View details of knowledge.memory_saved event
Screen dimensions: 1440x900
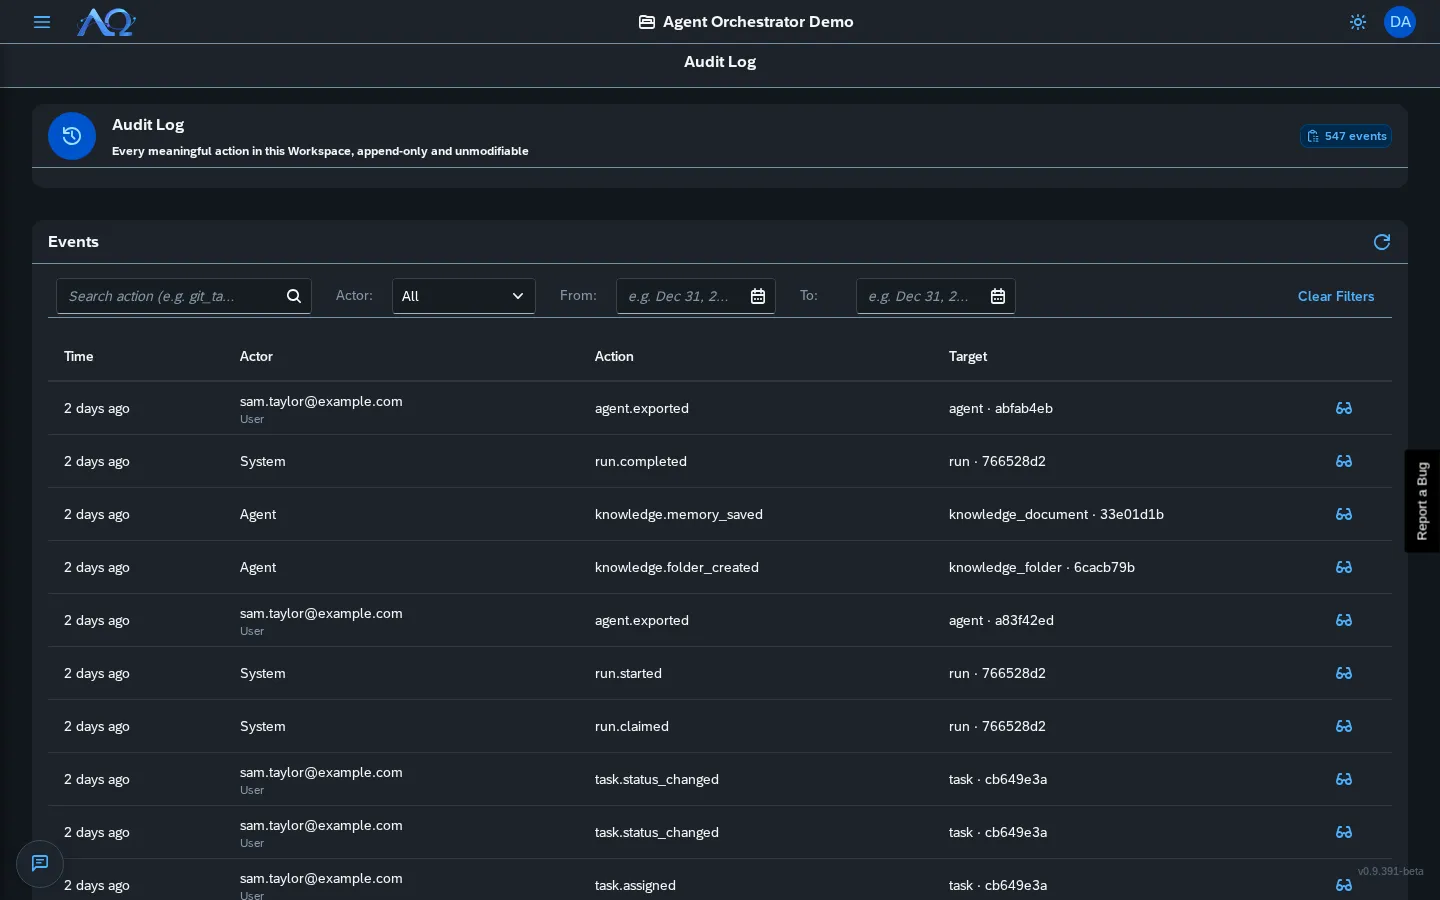coord(1344,514)
